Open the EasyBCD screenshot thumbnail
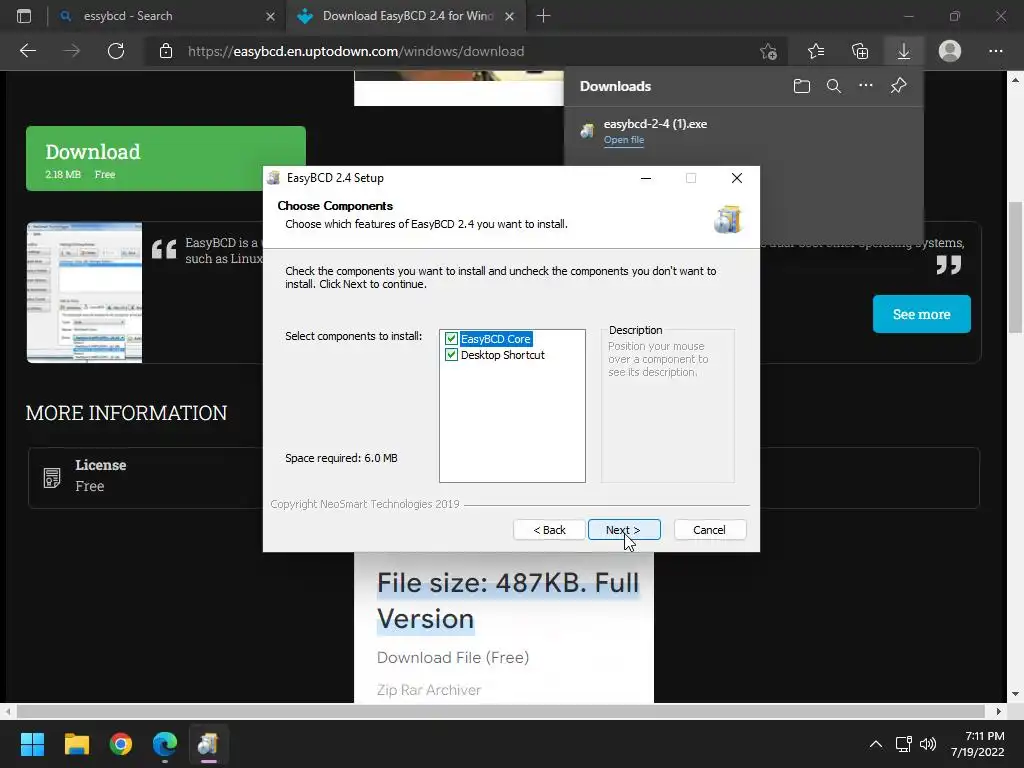The image size is (1024, 768). 84,293
